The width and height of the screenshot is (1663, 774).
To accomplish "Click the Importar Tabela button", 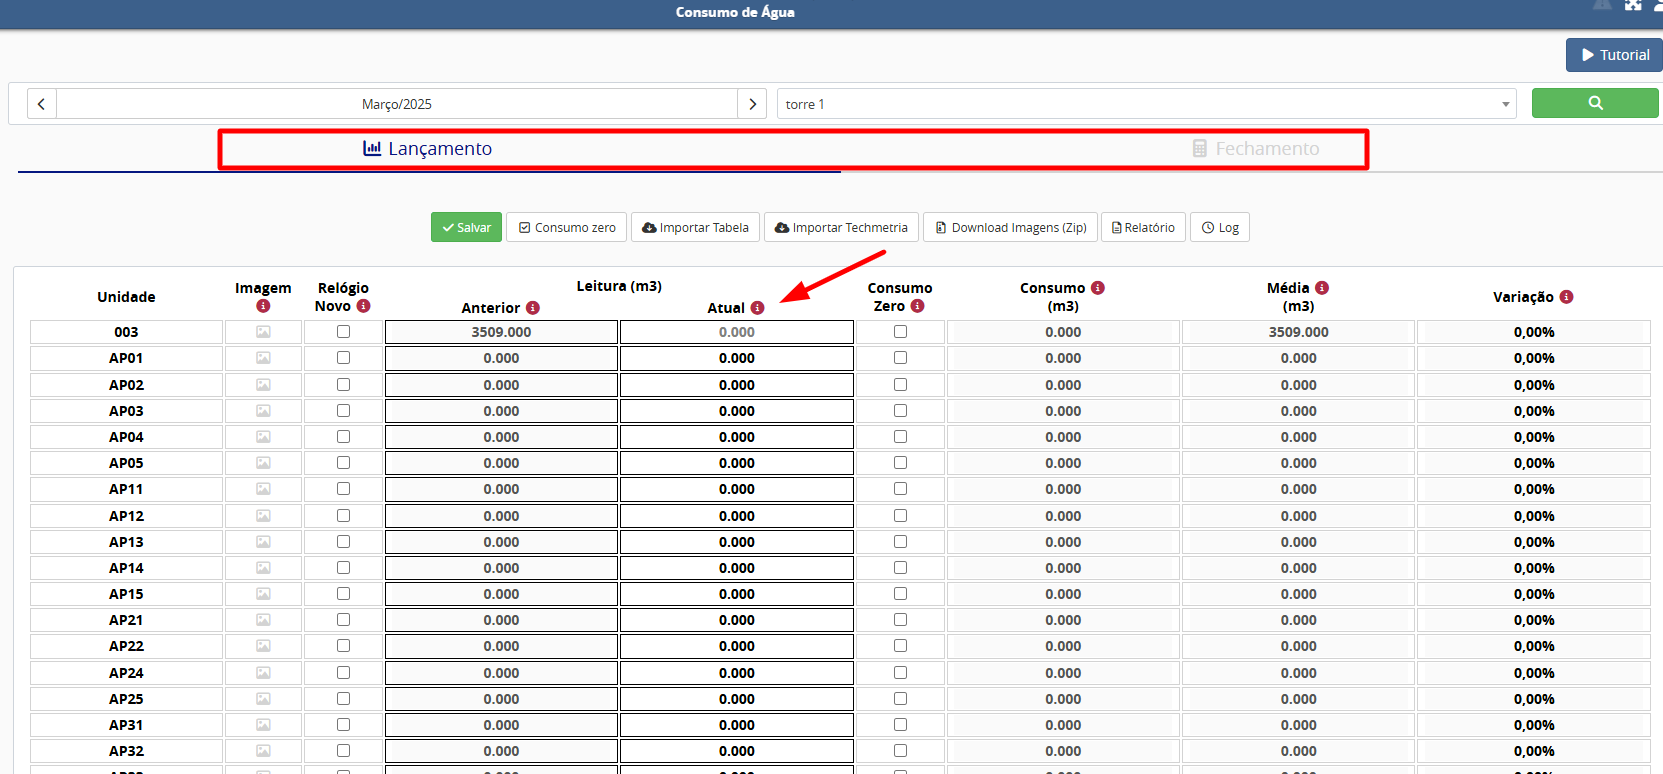I will 695,228.
